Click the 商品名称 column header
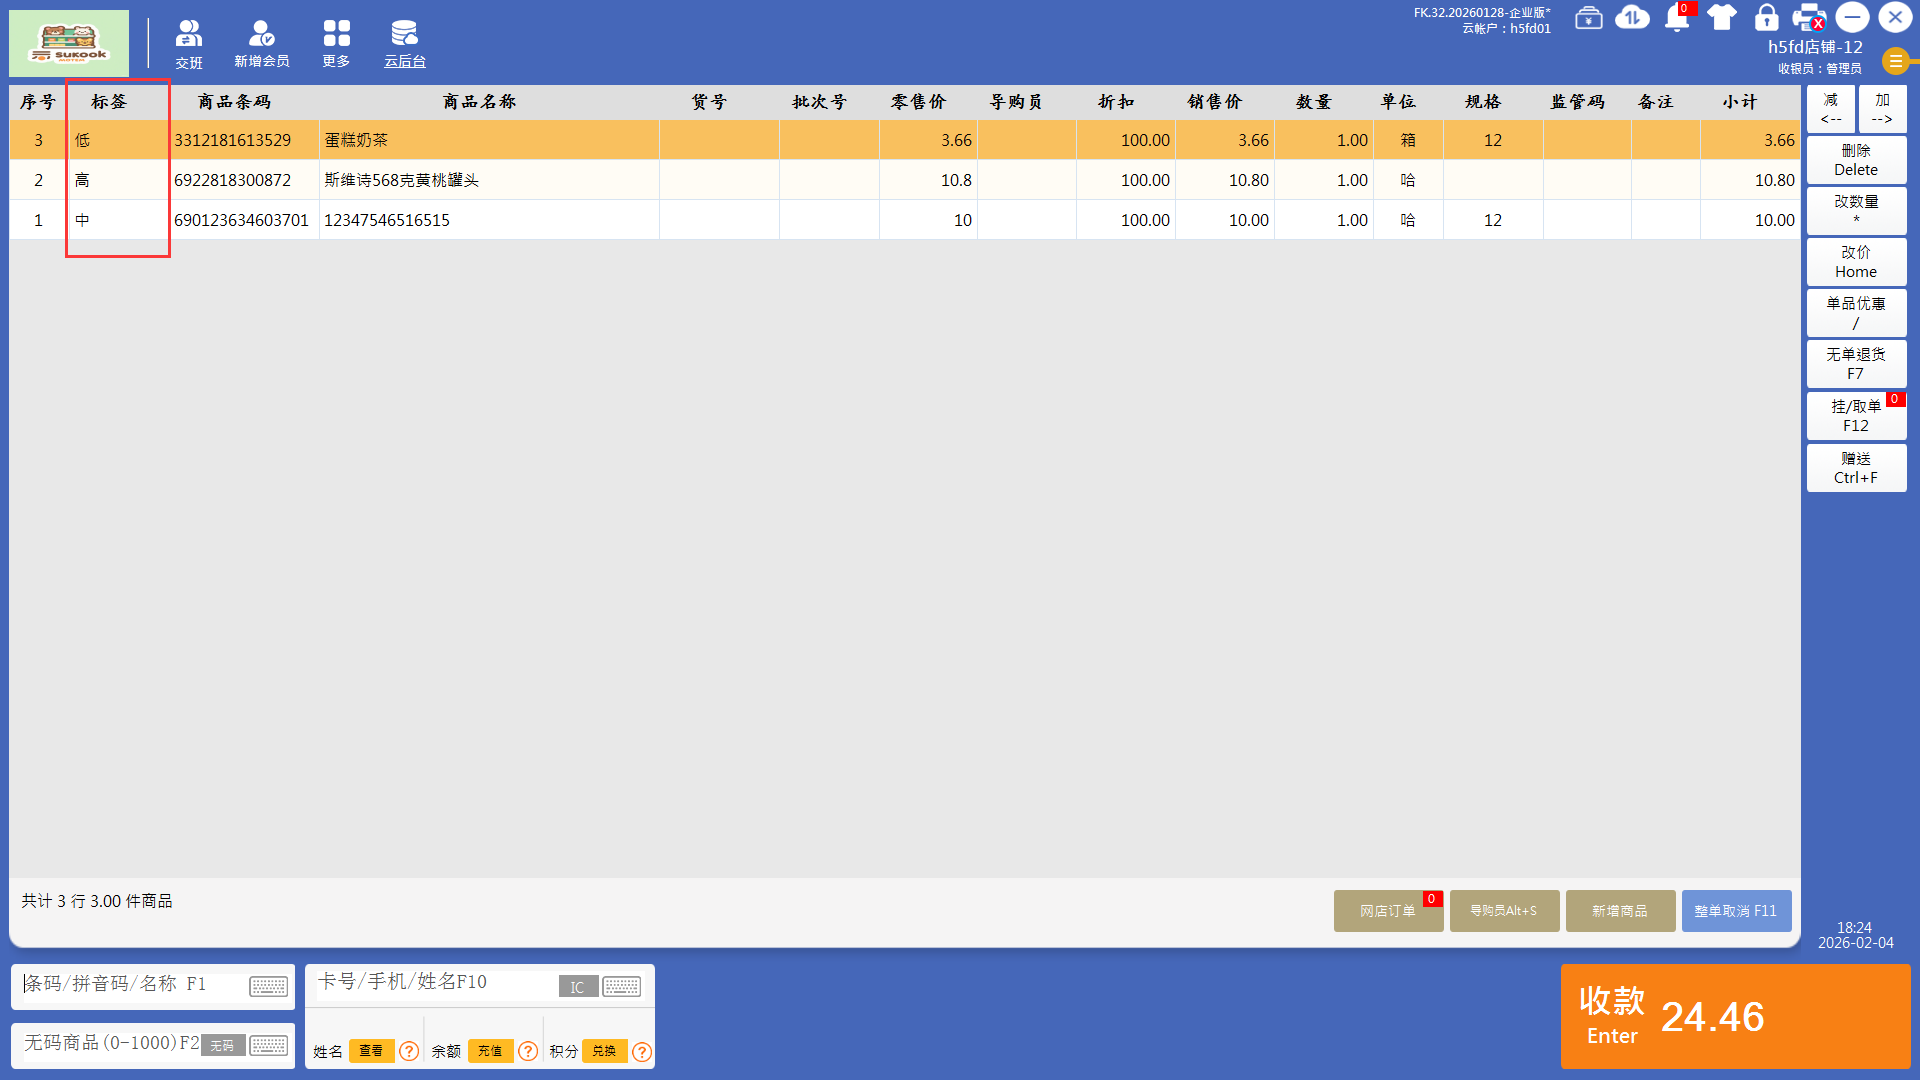Image resolution: width=1920 pixels, height=1080 pixels. tap(479, 102)
